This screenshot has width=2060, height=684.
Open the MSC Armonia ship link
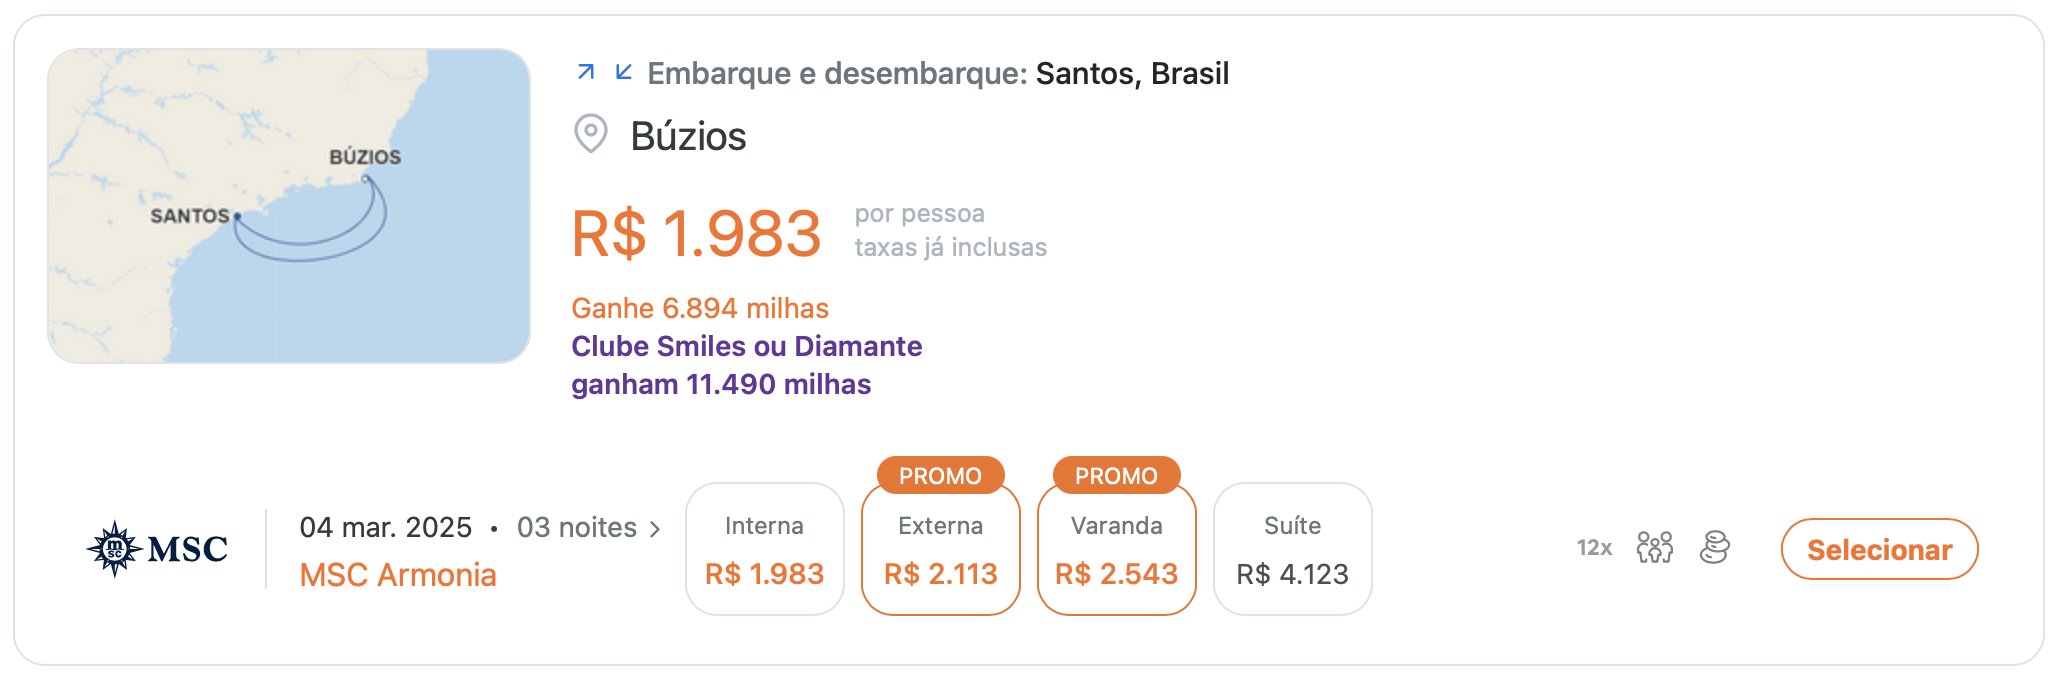(x=398, y=575)
